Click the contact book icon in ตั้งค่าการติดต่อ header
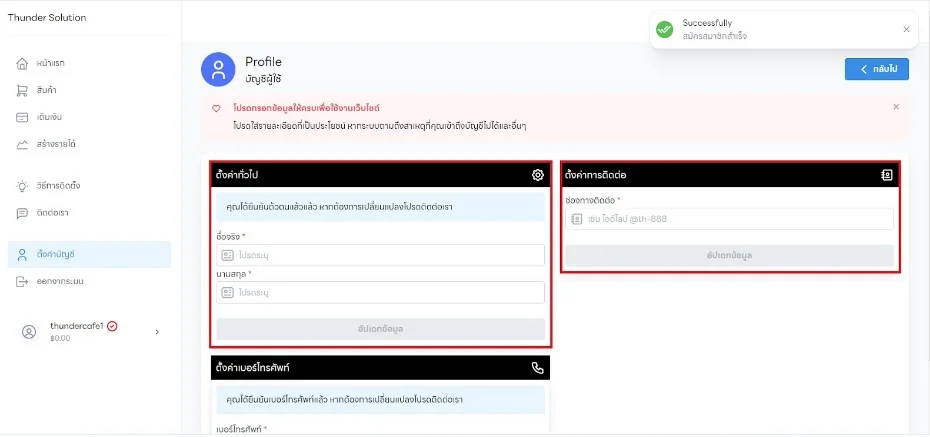The image size is (930, 437). (x=887, y=175)
